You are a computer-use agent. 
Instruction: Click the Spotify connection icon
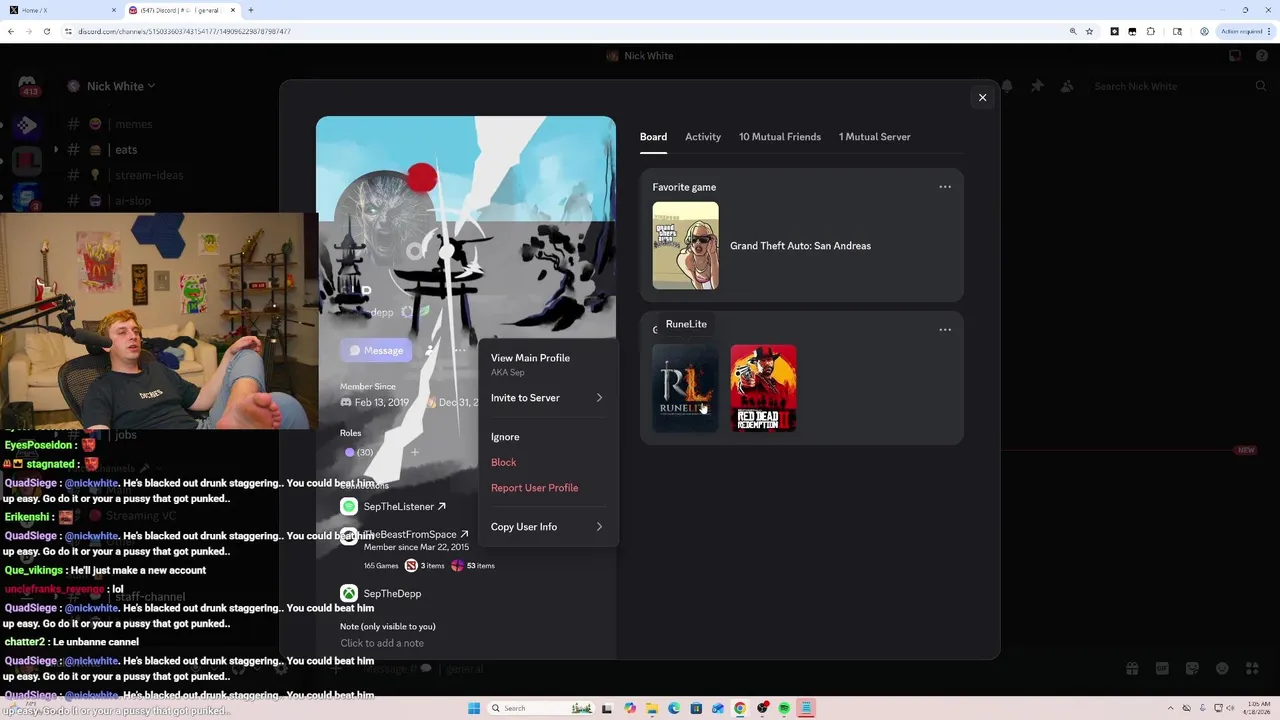(349, 507)
